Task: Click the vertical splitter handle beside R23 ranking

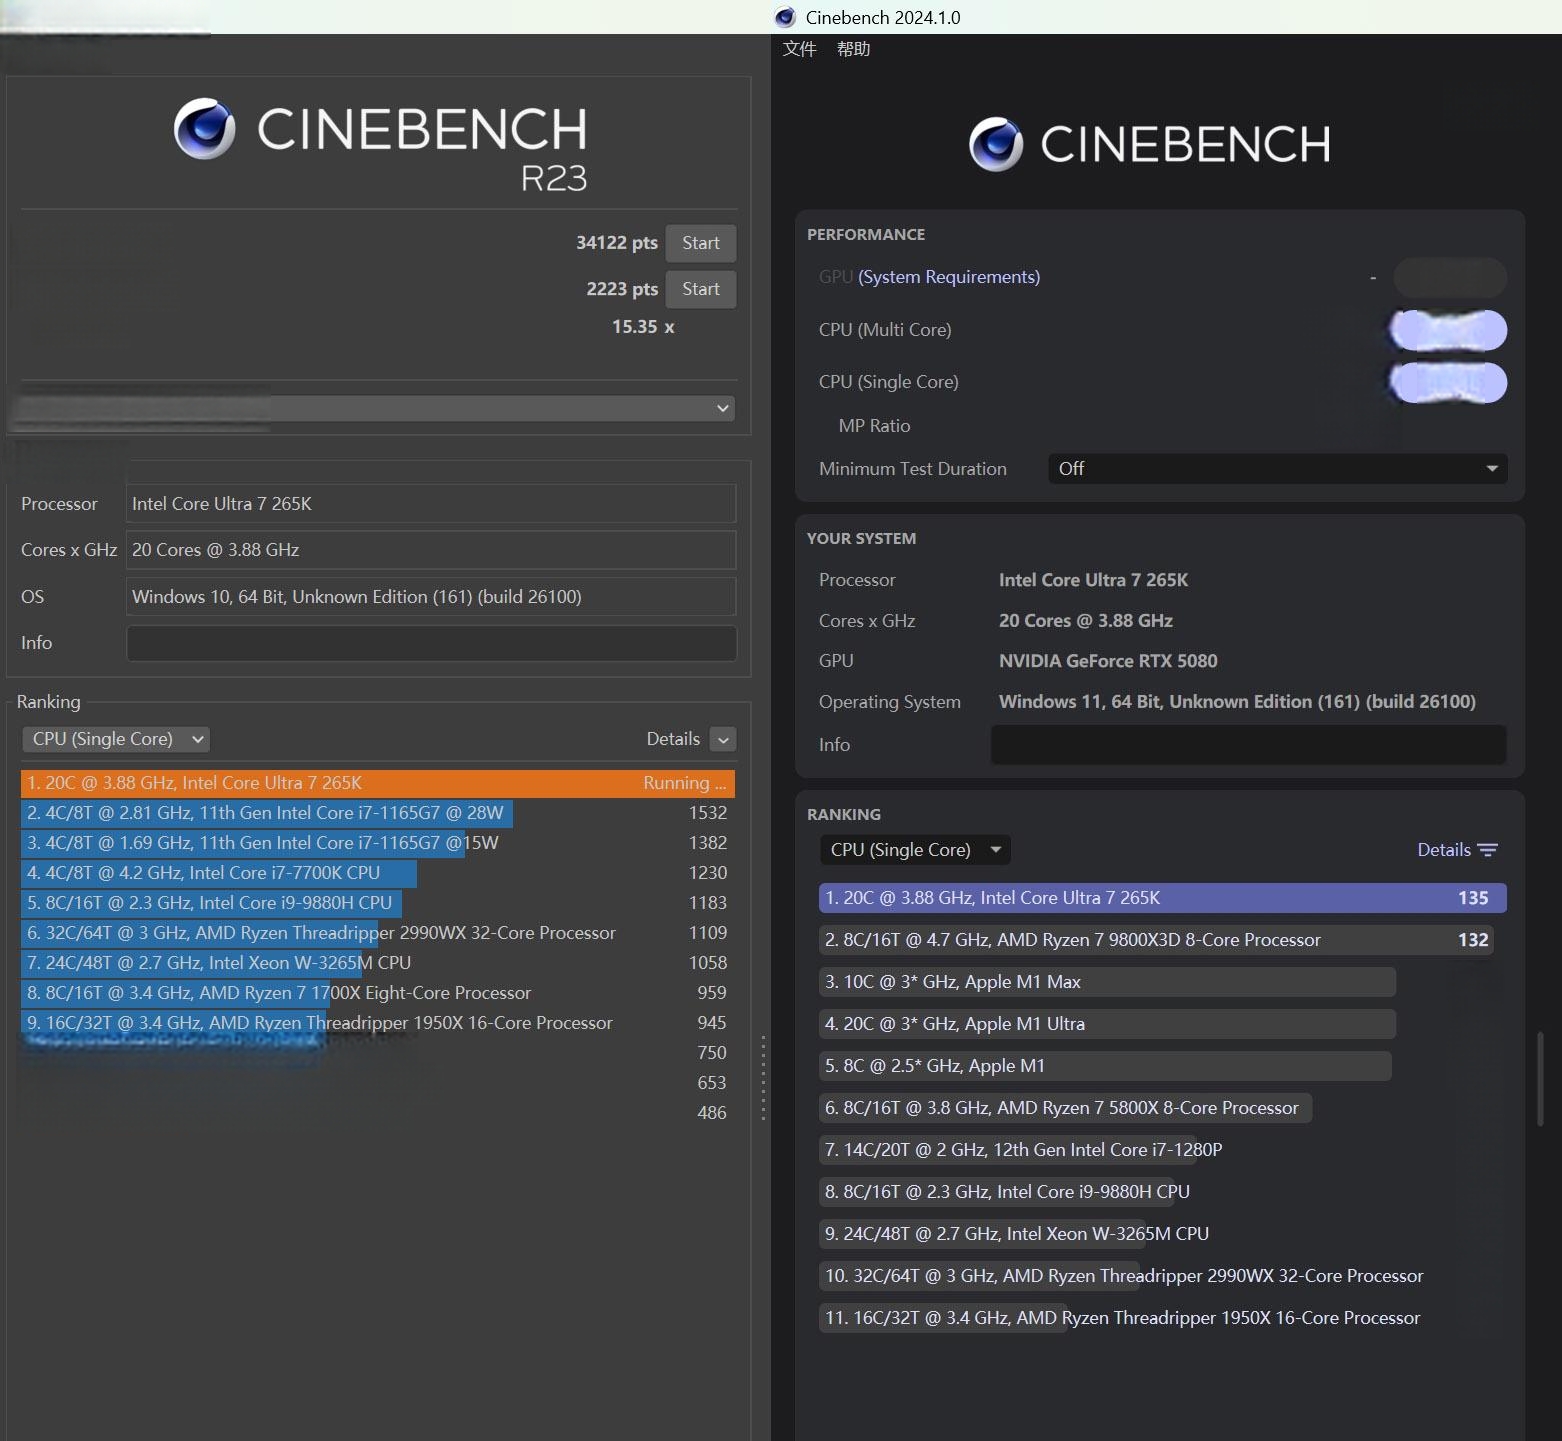Action: tap(763, 1078)
